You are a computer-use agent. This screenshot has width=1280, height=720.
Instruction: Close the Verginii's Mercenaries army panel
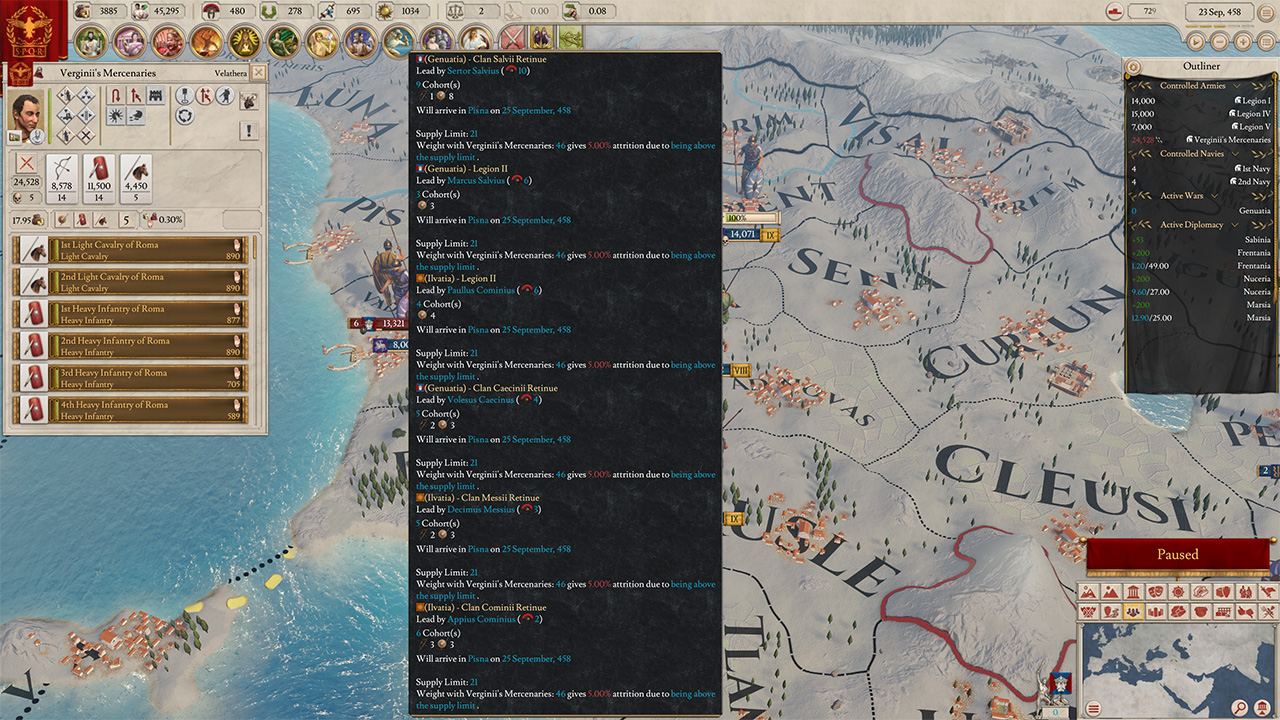point(258,72)
